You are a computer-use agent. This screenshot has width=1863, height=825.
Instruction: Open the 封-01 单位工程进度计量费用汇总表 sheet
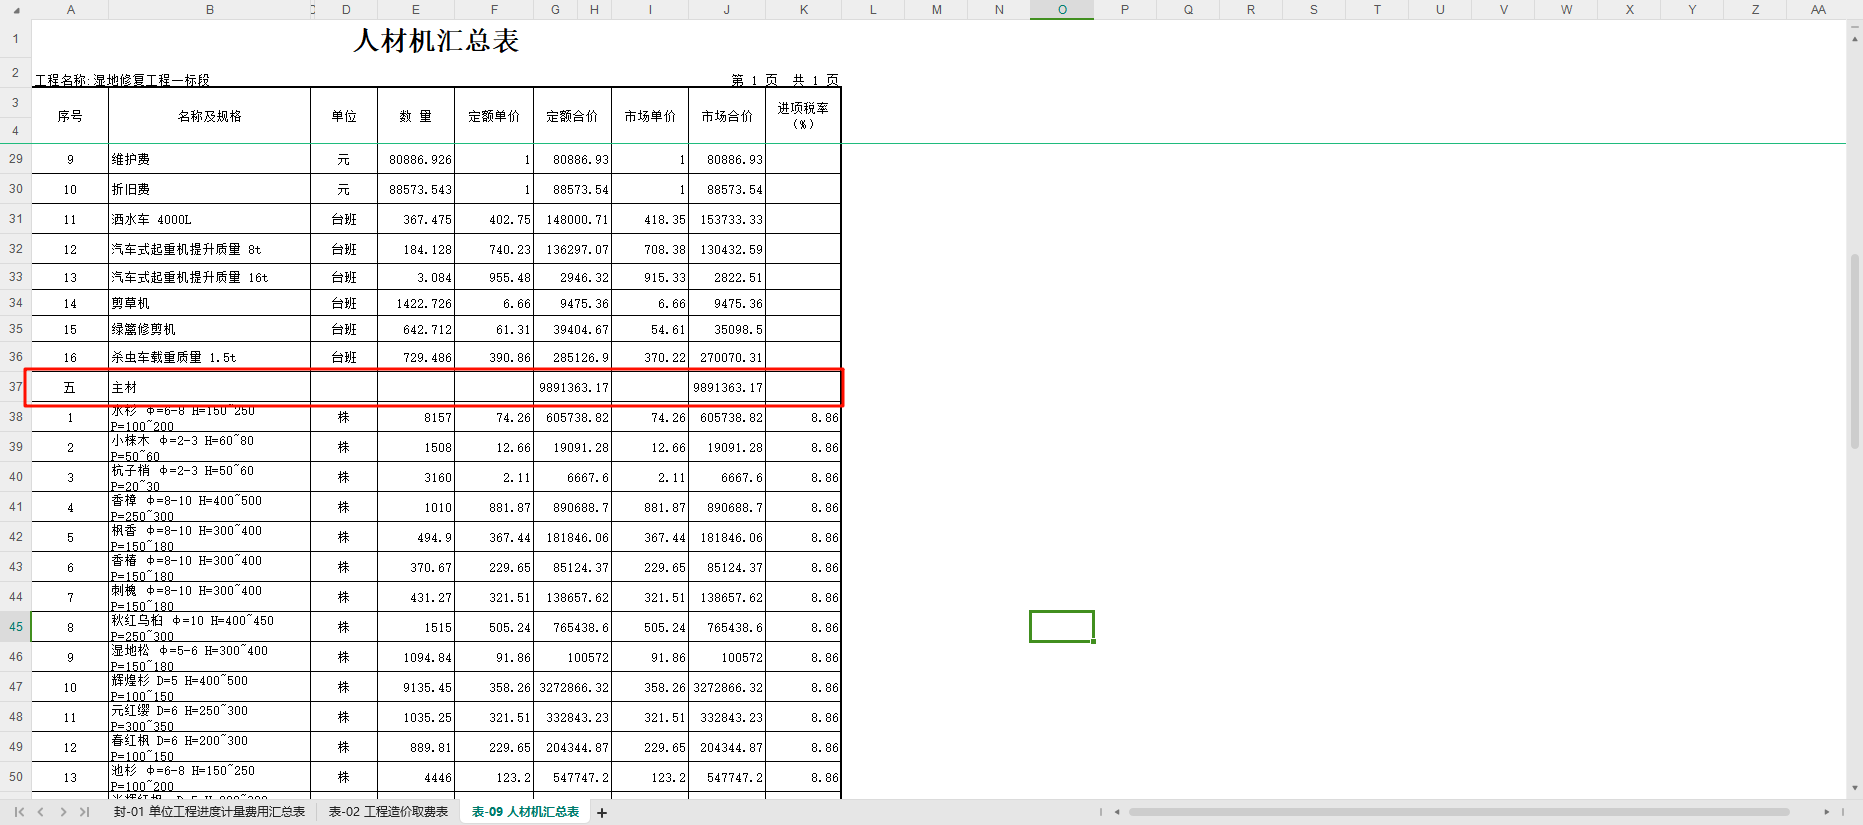point(209,812)
